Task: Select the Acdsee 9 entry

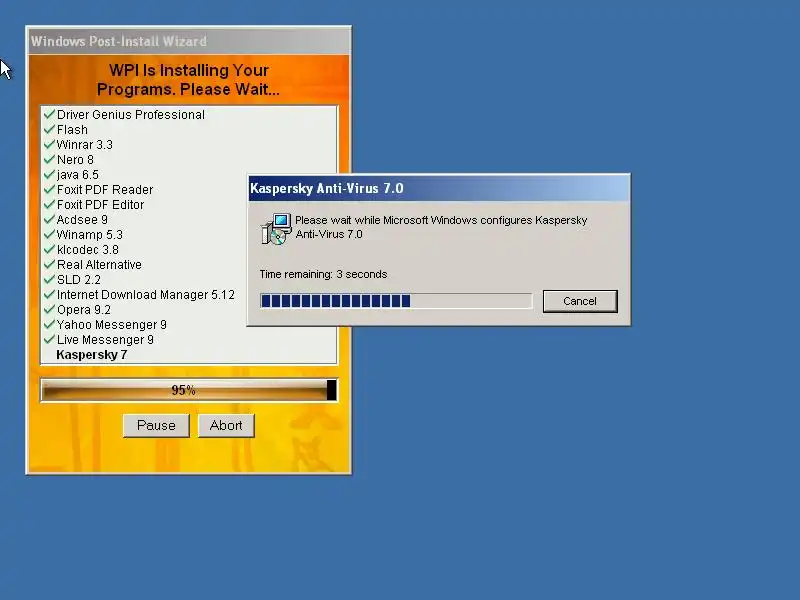Action: pyautogui.click(x=82, y=220)
